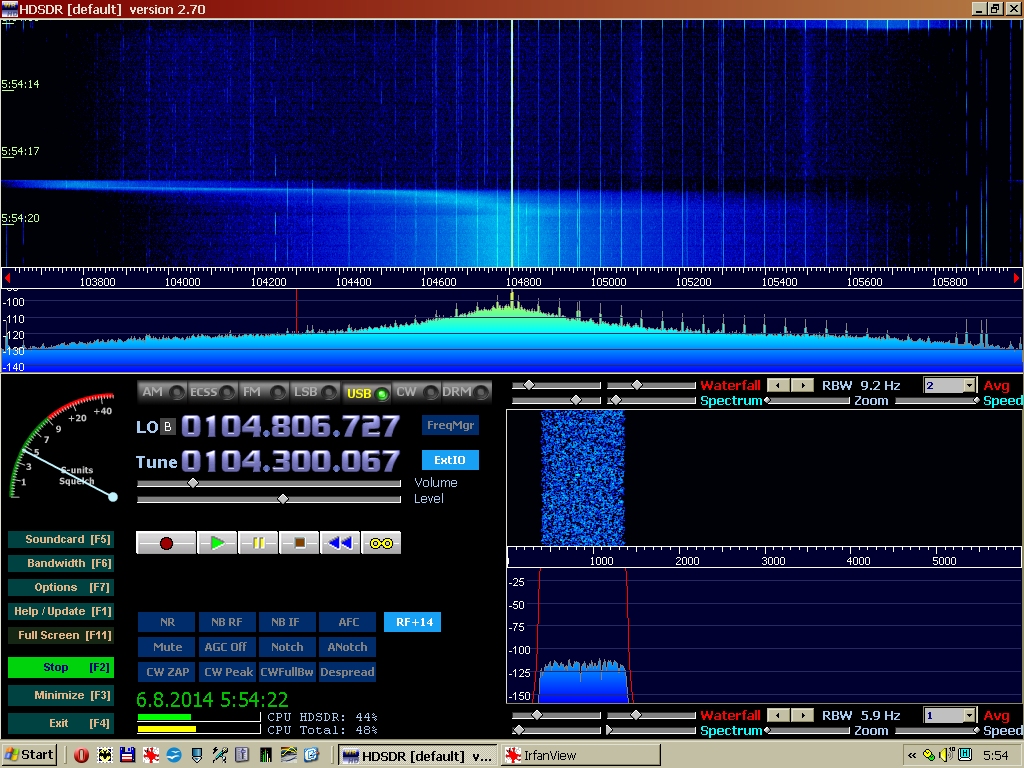The width and height of the screenshot is (1024, 768).
Task: Switch to IrfanView in the taskbar
Action: [581, 756]
